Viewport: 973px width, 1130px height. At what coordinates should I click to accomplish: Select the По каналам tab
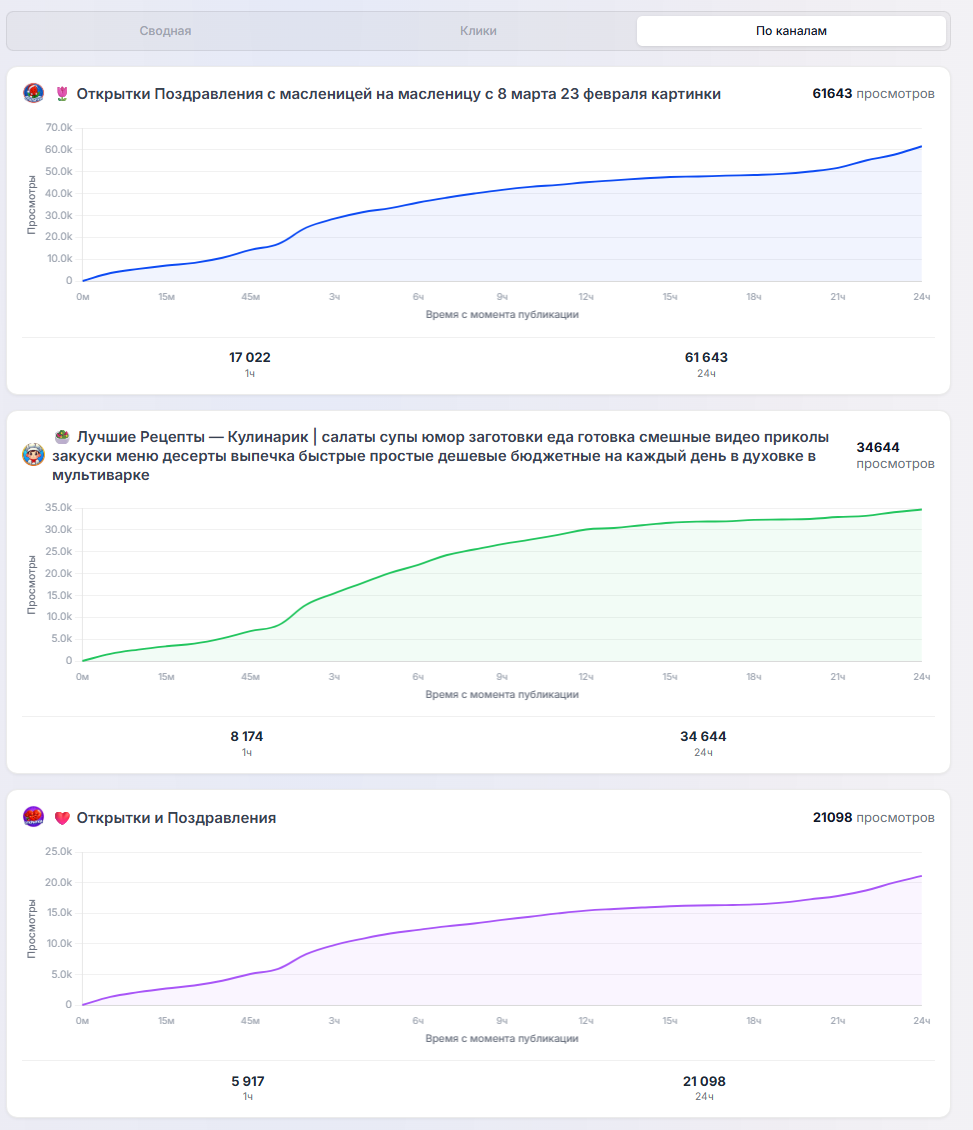[x=791, y=31]
